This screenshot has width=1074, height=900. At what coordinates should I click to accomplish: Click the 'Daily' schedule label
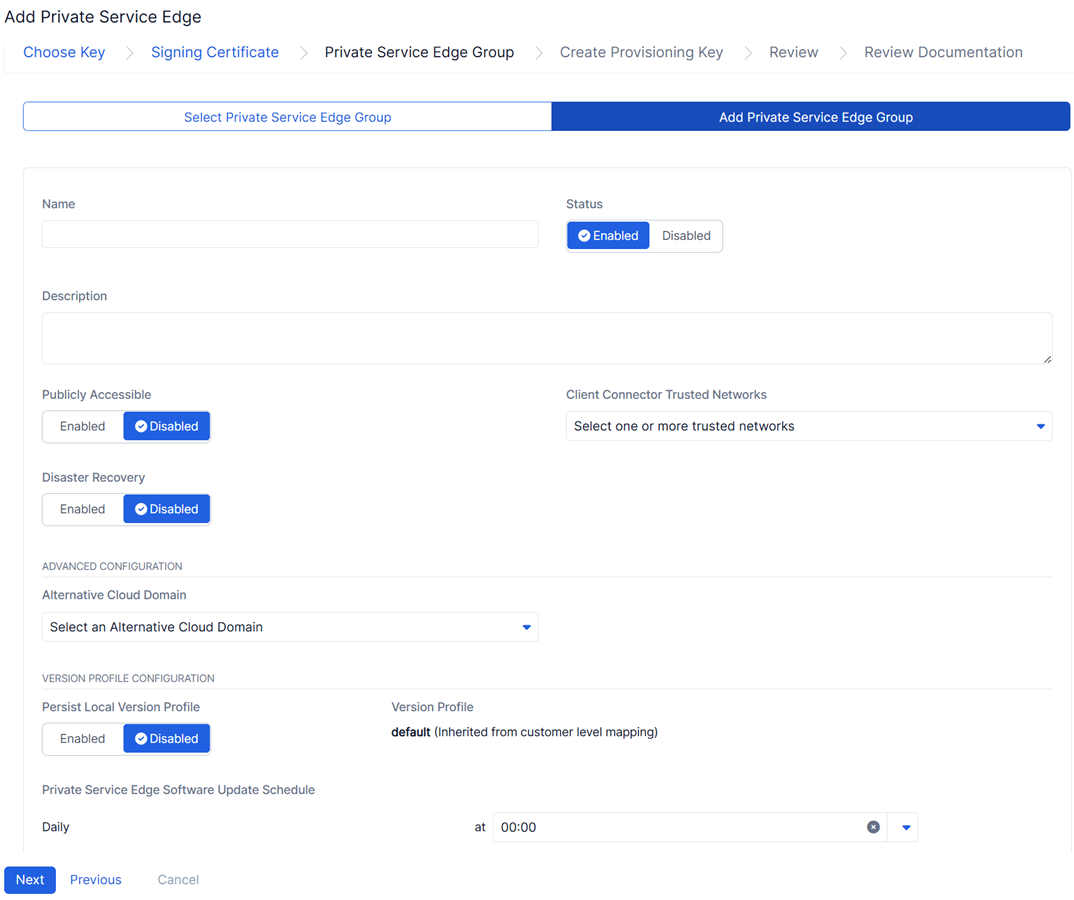[55, 827]
